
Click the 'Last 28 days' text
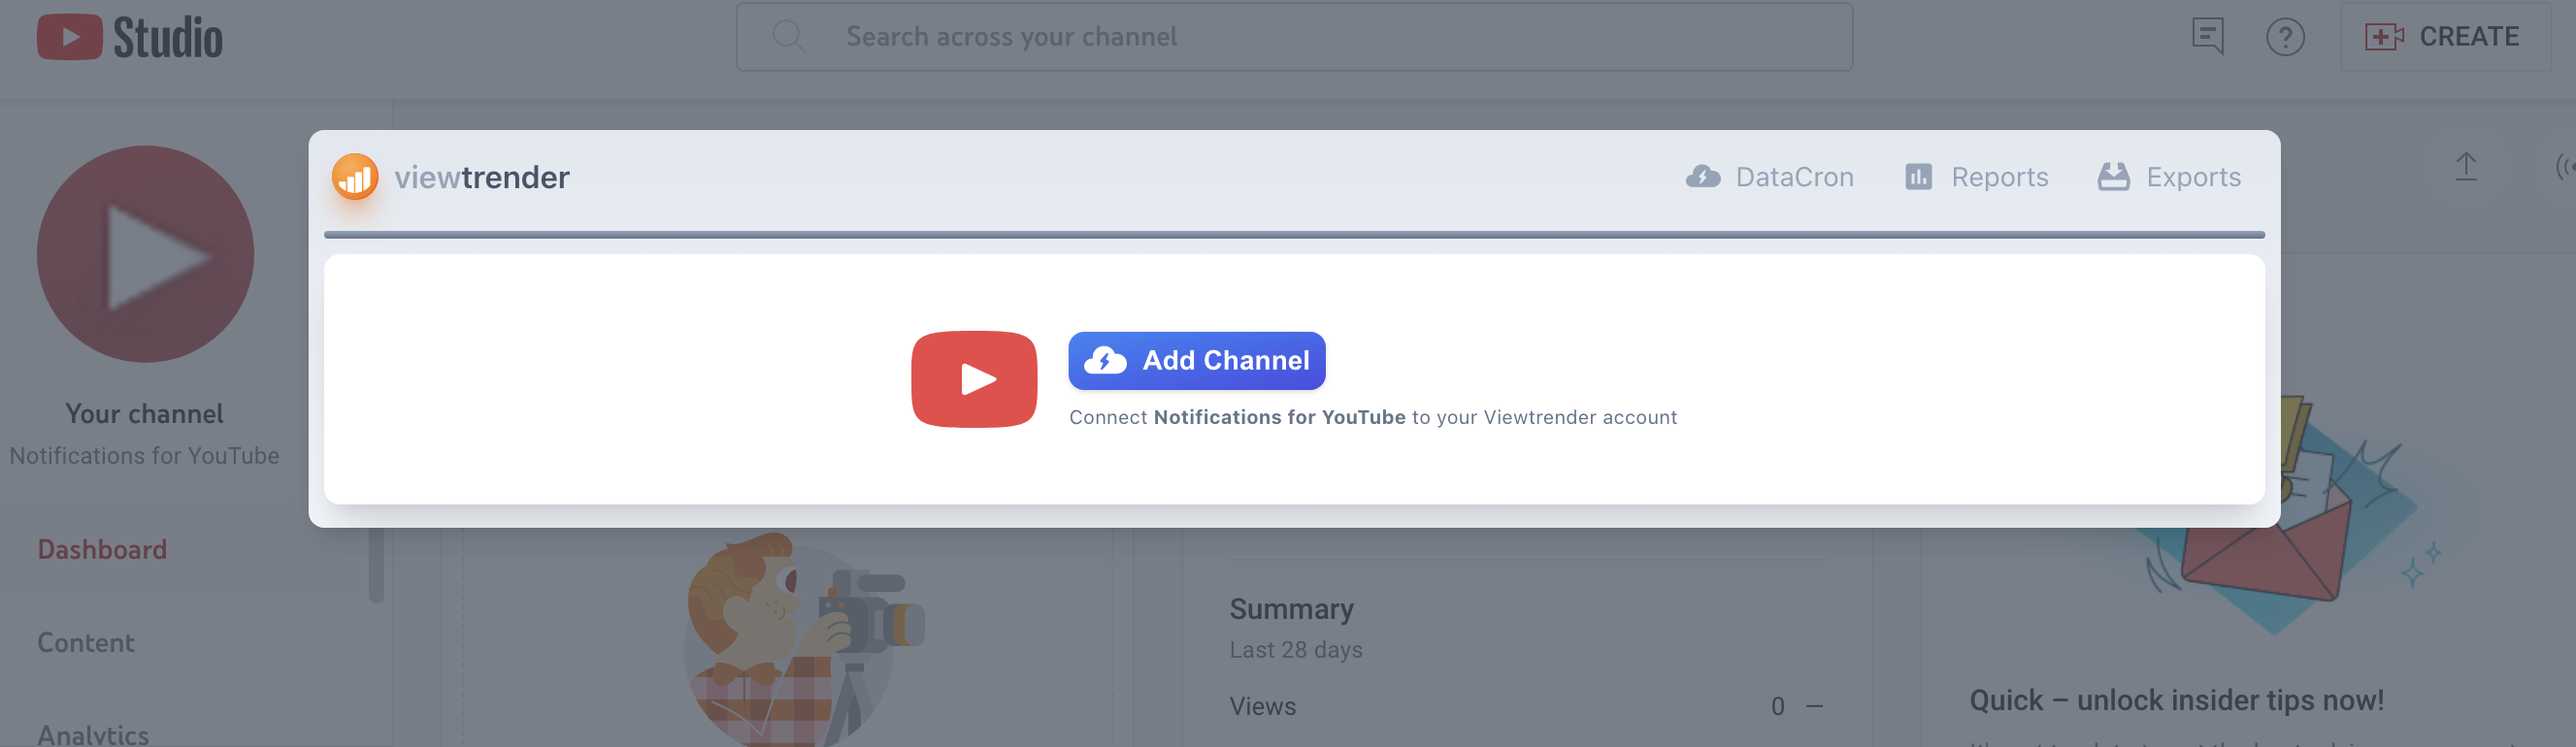(1296, 649)
